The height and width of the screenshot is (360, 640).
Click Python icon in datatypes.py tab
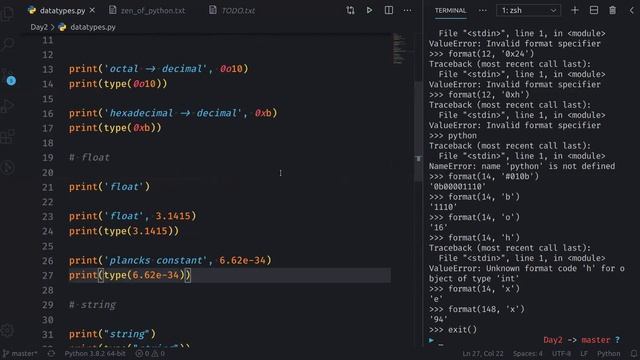[x=32, y=10]
